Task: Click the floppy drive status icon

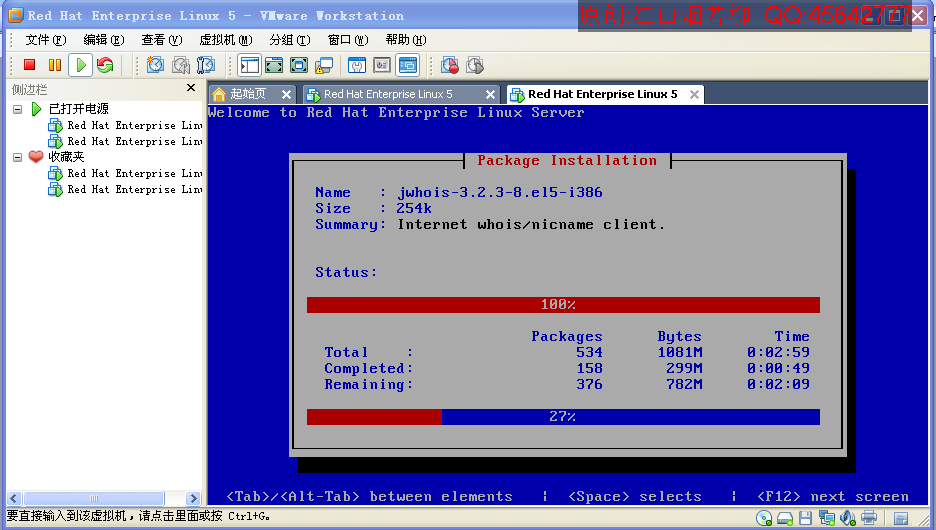Action: coord(806,517)
